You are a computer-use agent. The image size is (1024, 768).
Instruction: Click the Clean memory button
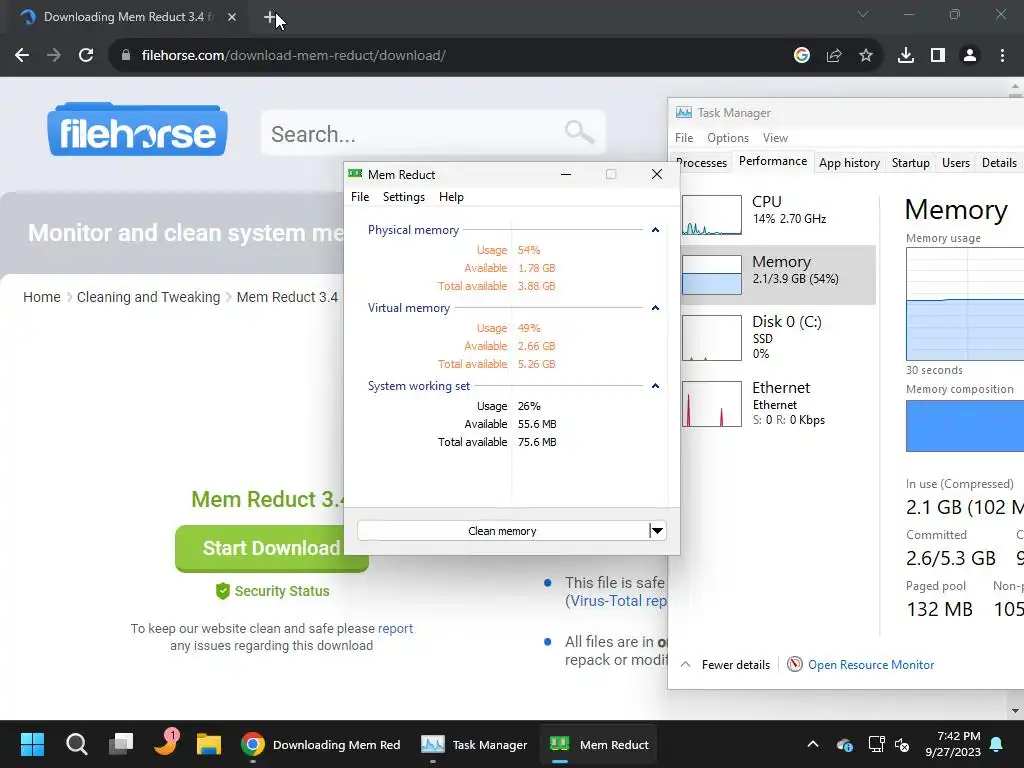(502, 531)
